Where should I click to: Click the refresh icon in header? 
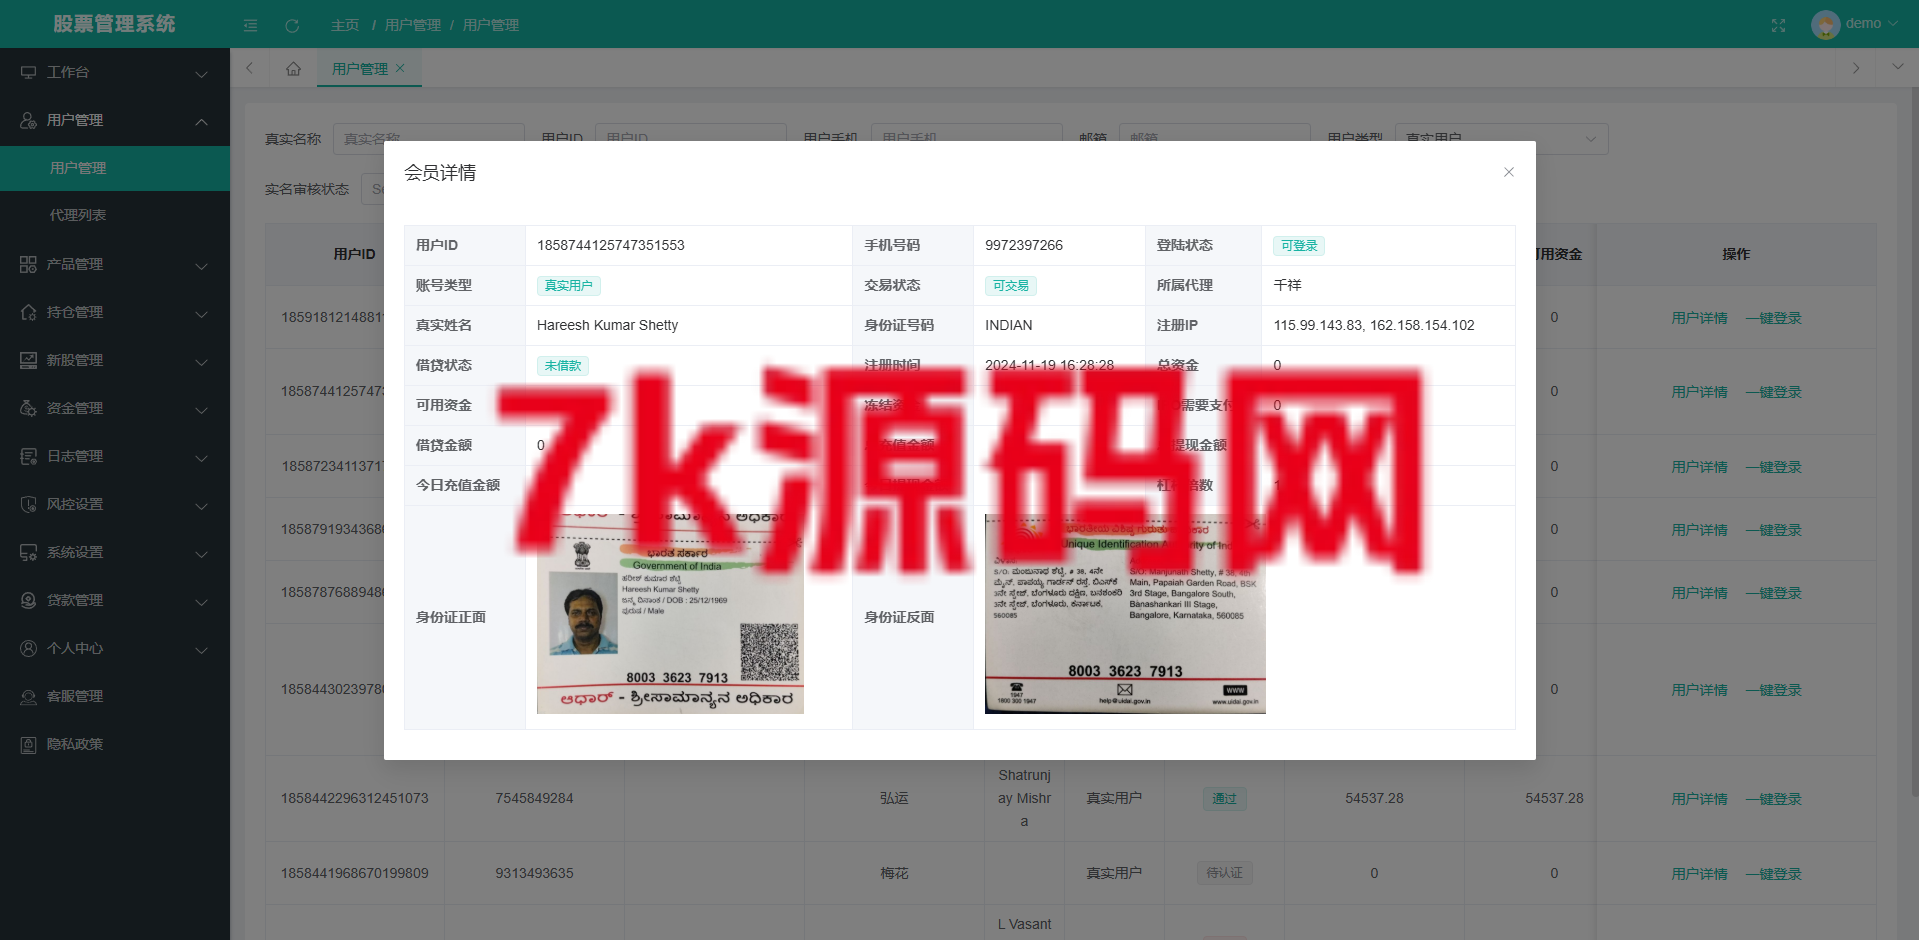coord(292,25)
